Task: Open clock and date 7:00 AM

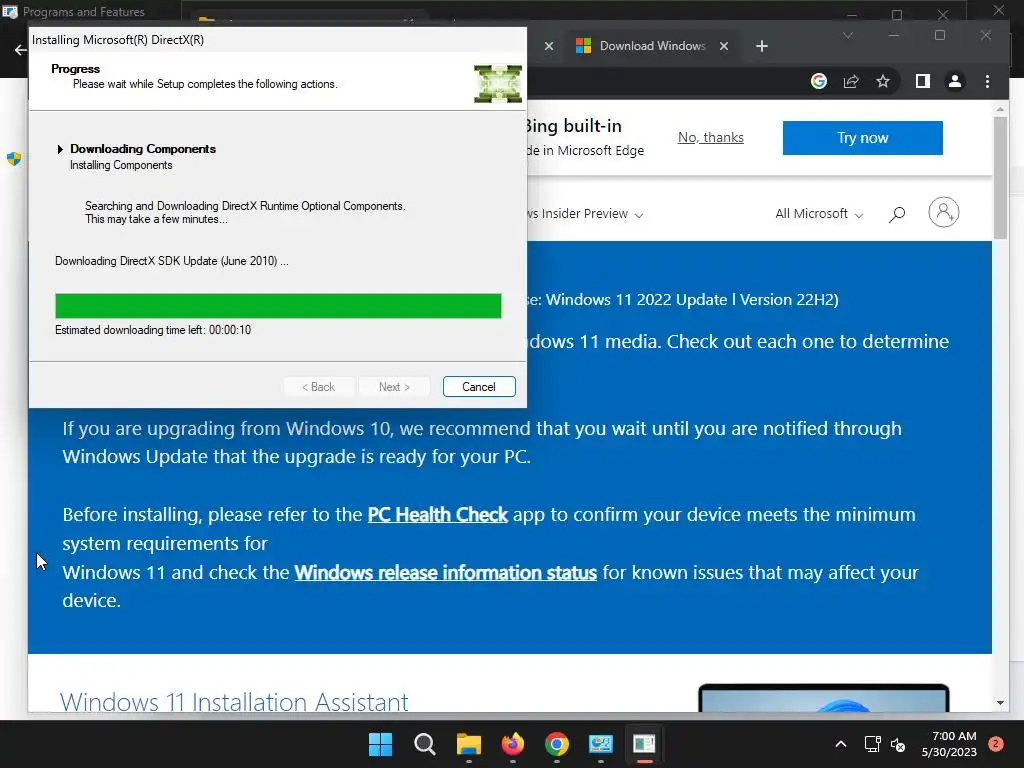Action: 950,744
